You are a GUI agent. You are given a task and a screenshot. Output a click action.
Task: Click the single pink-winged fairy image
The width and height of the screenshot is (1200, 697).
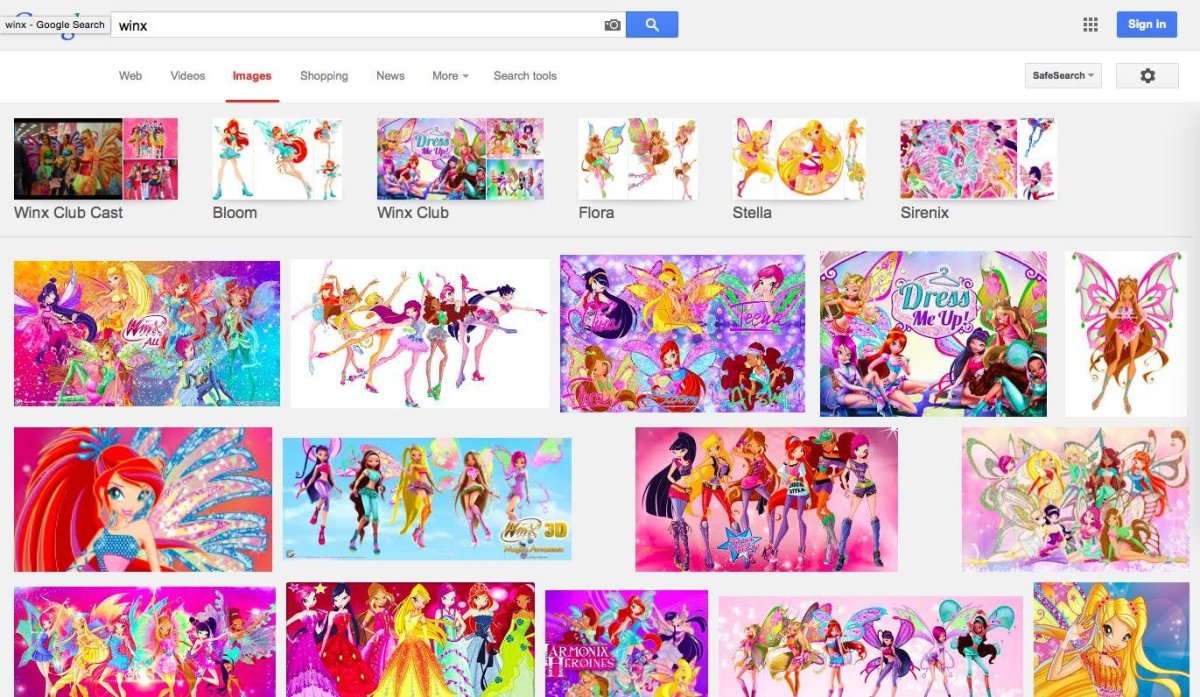1126,334
